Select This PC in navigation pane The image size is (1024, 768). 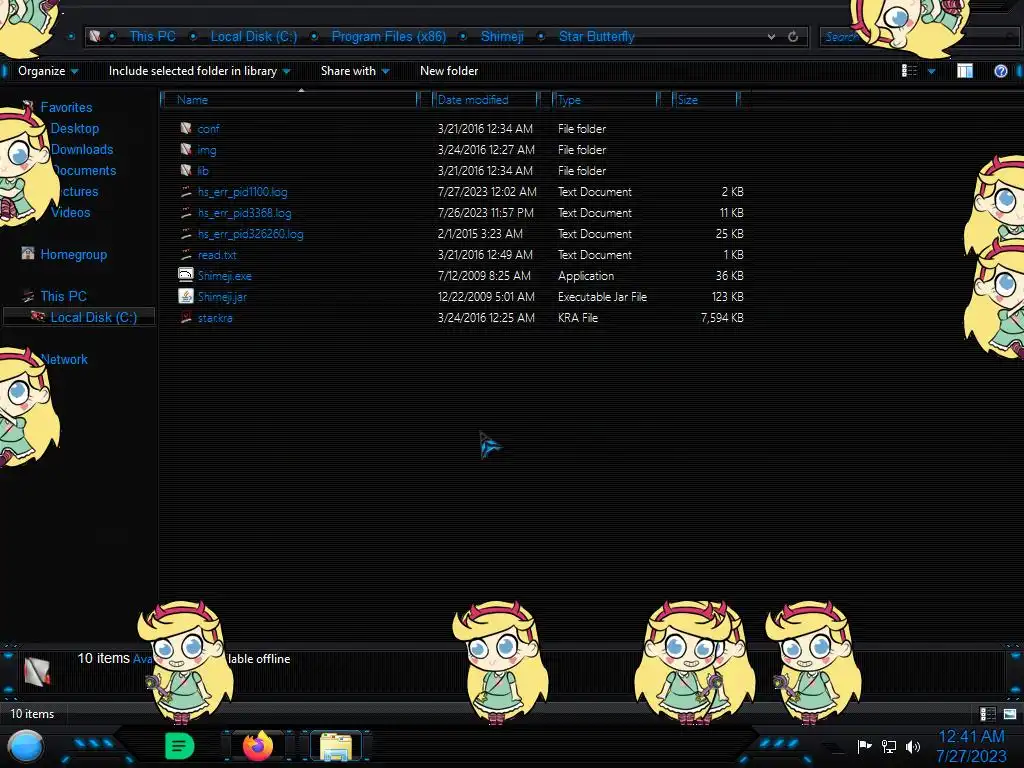tap(63, 296)
